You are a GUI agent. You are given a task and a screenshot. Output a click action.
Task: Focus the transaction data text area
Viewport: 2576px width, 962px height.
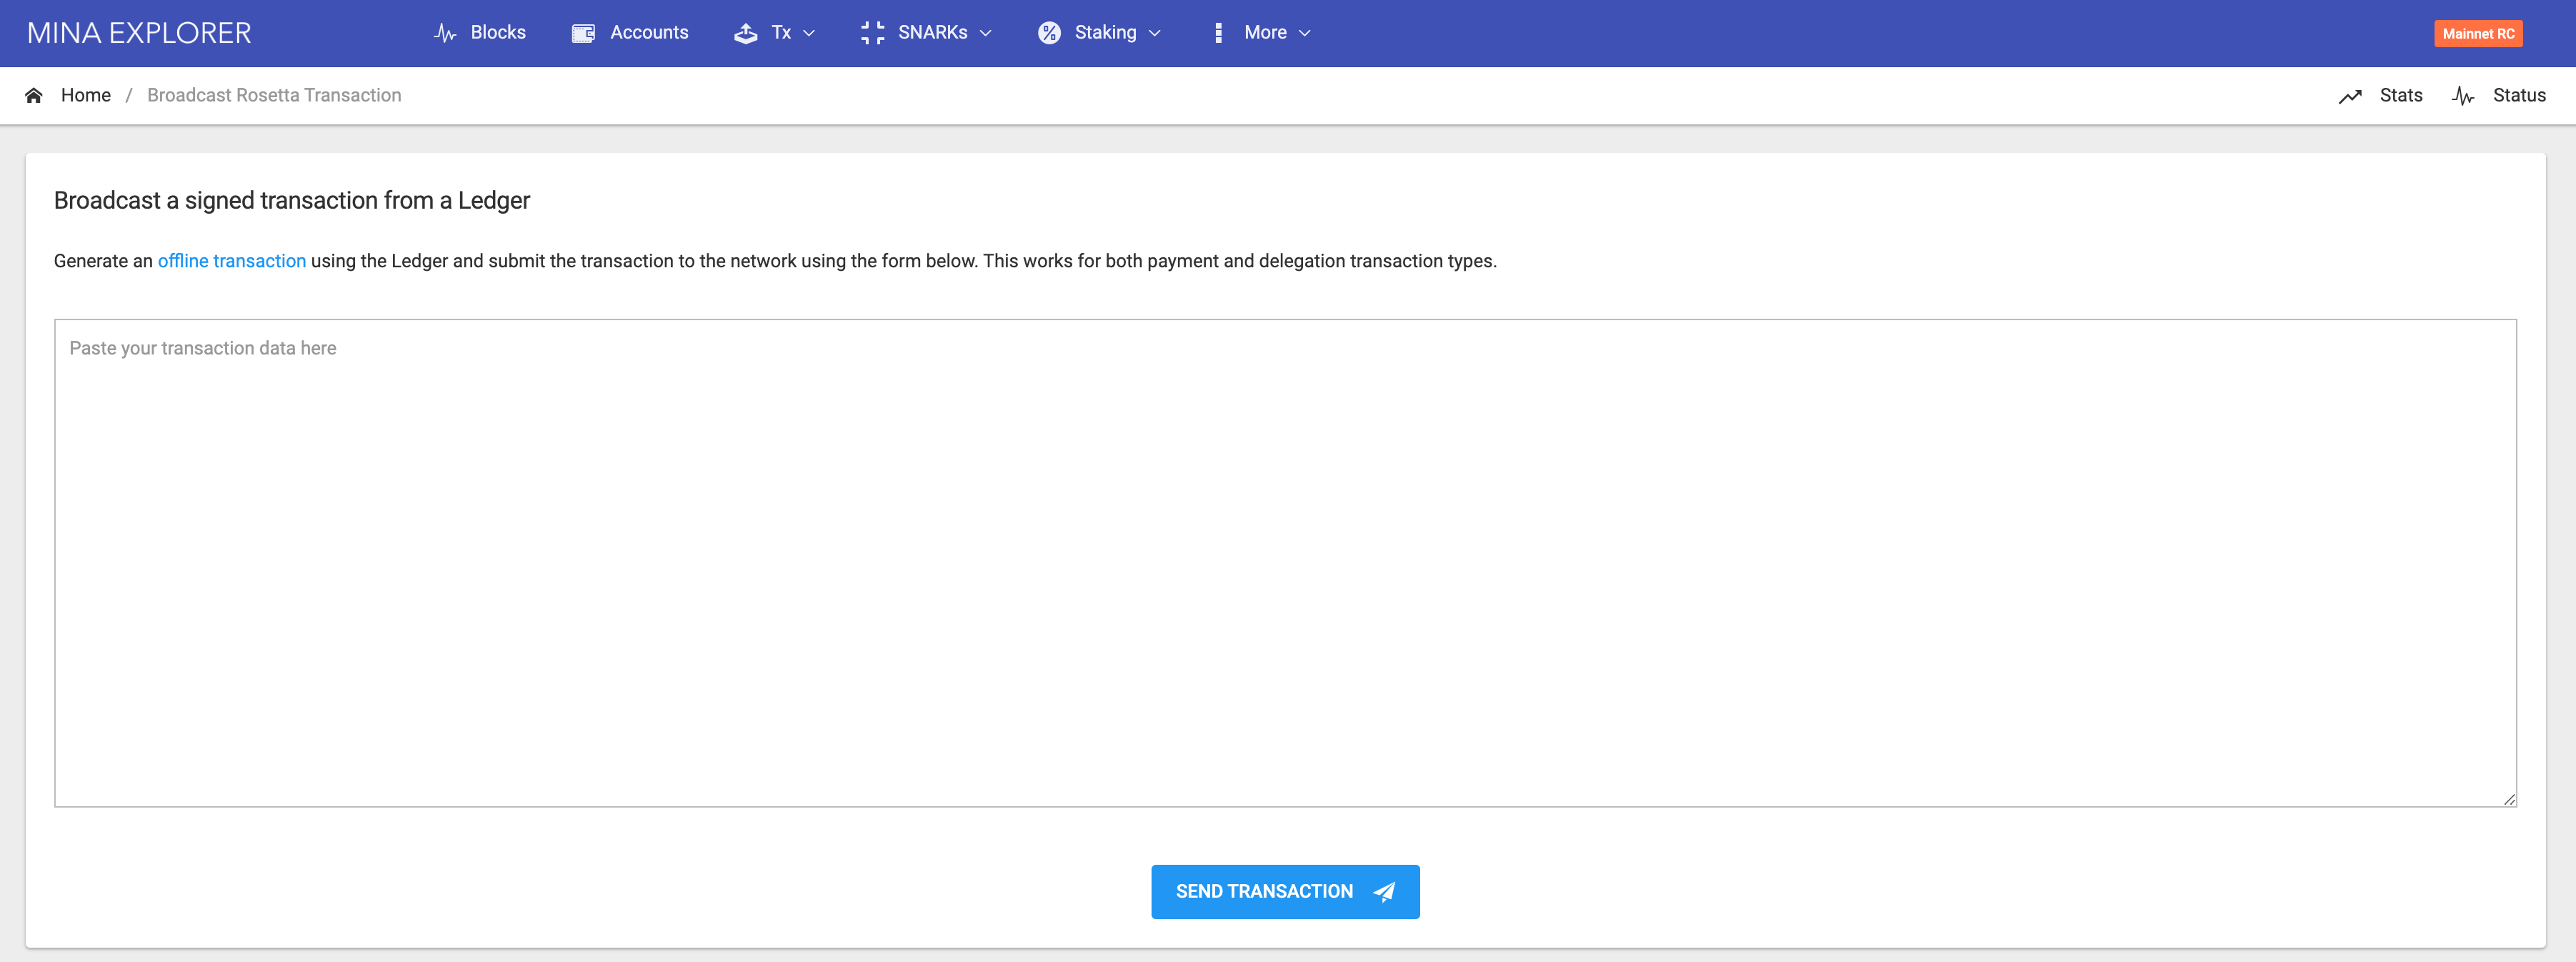[1285, 563]
